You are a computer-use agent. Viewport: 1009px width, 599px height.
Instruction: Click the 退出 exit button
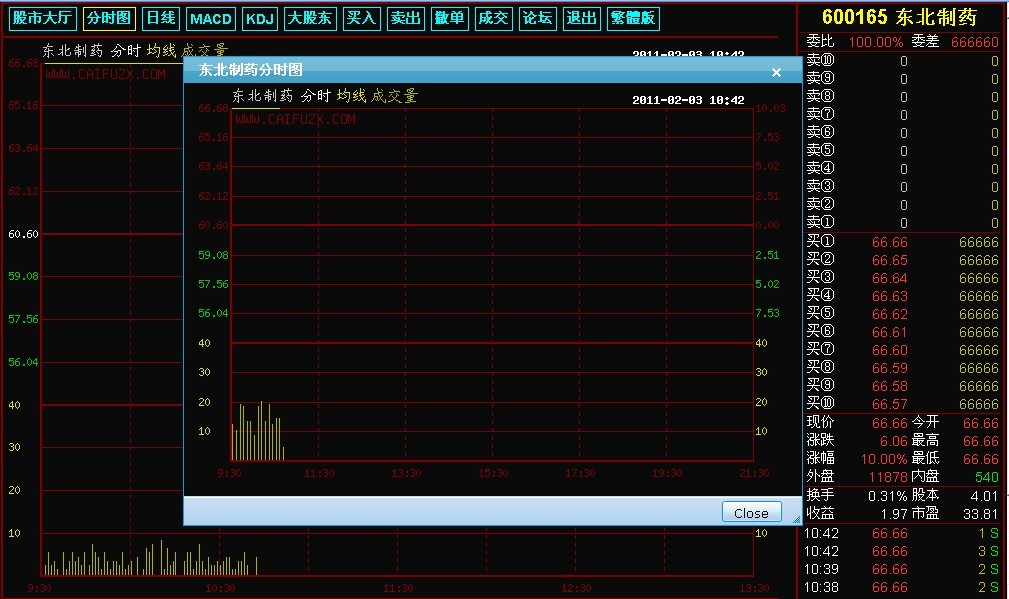coord(581,18)
